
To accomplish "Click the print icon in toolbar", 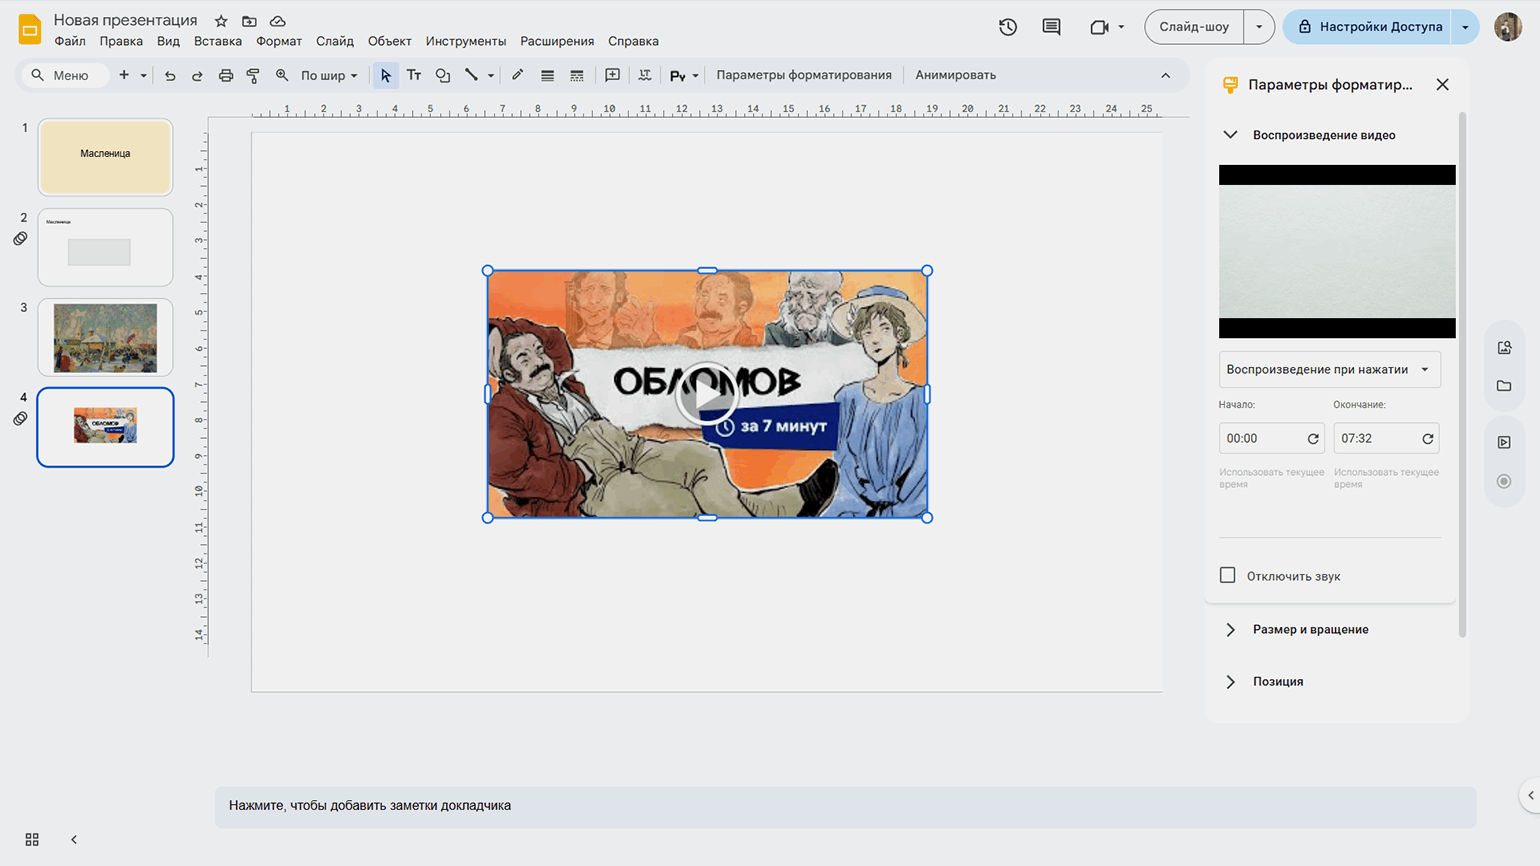I will point(226,75).
